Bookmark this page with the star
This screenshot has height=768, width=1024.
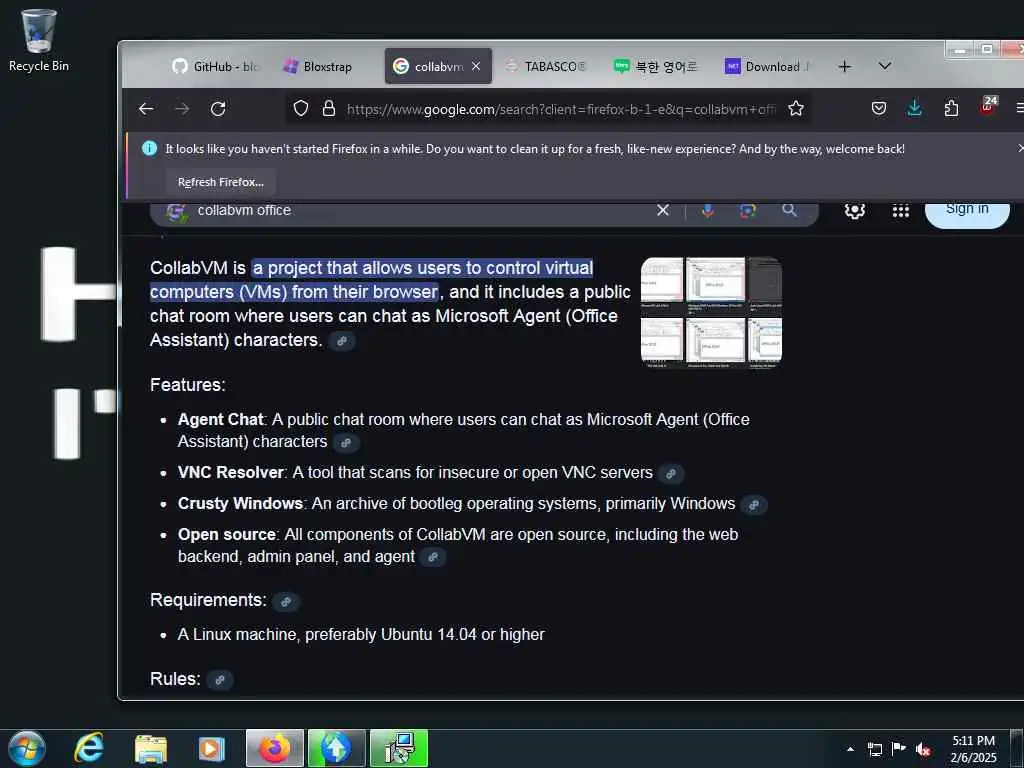[795, 108]
